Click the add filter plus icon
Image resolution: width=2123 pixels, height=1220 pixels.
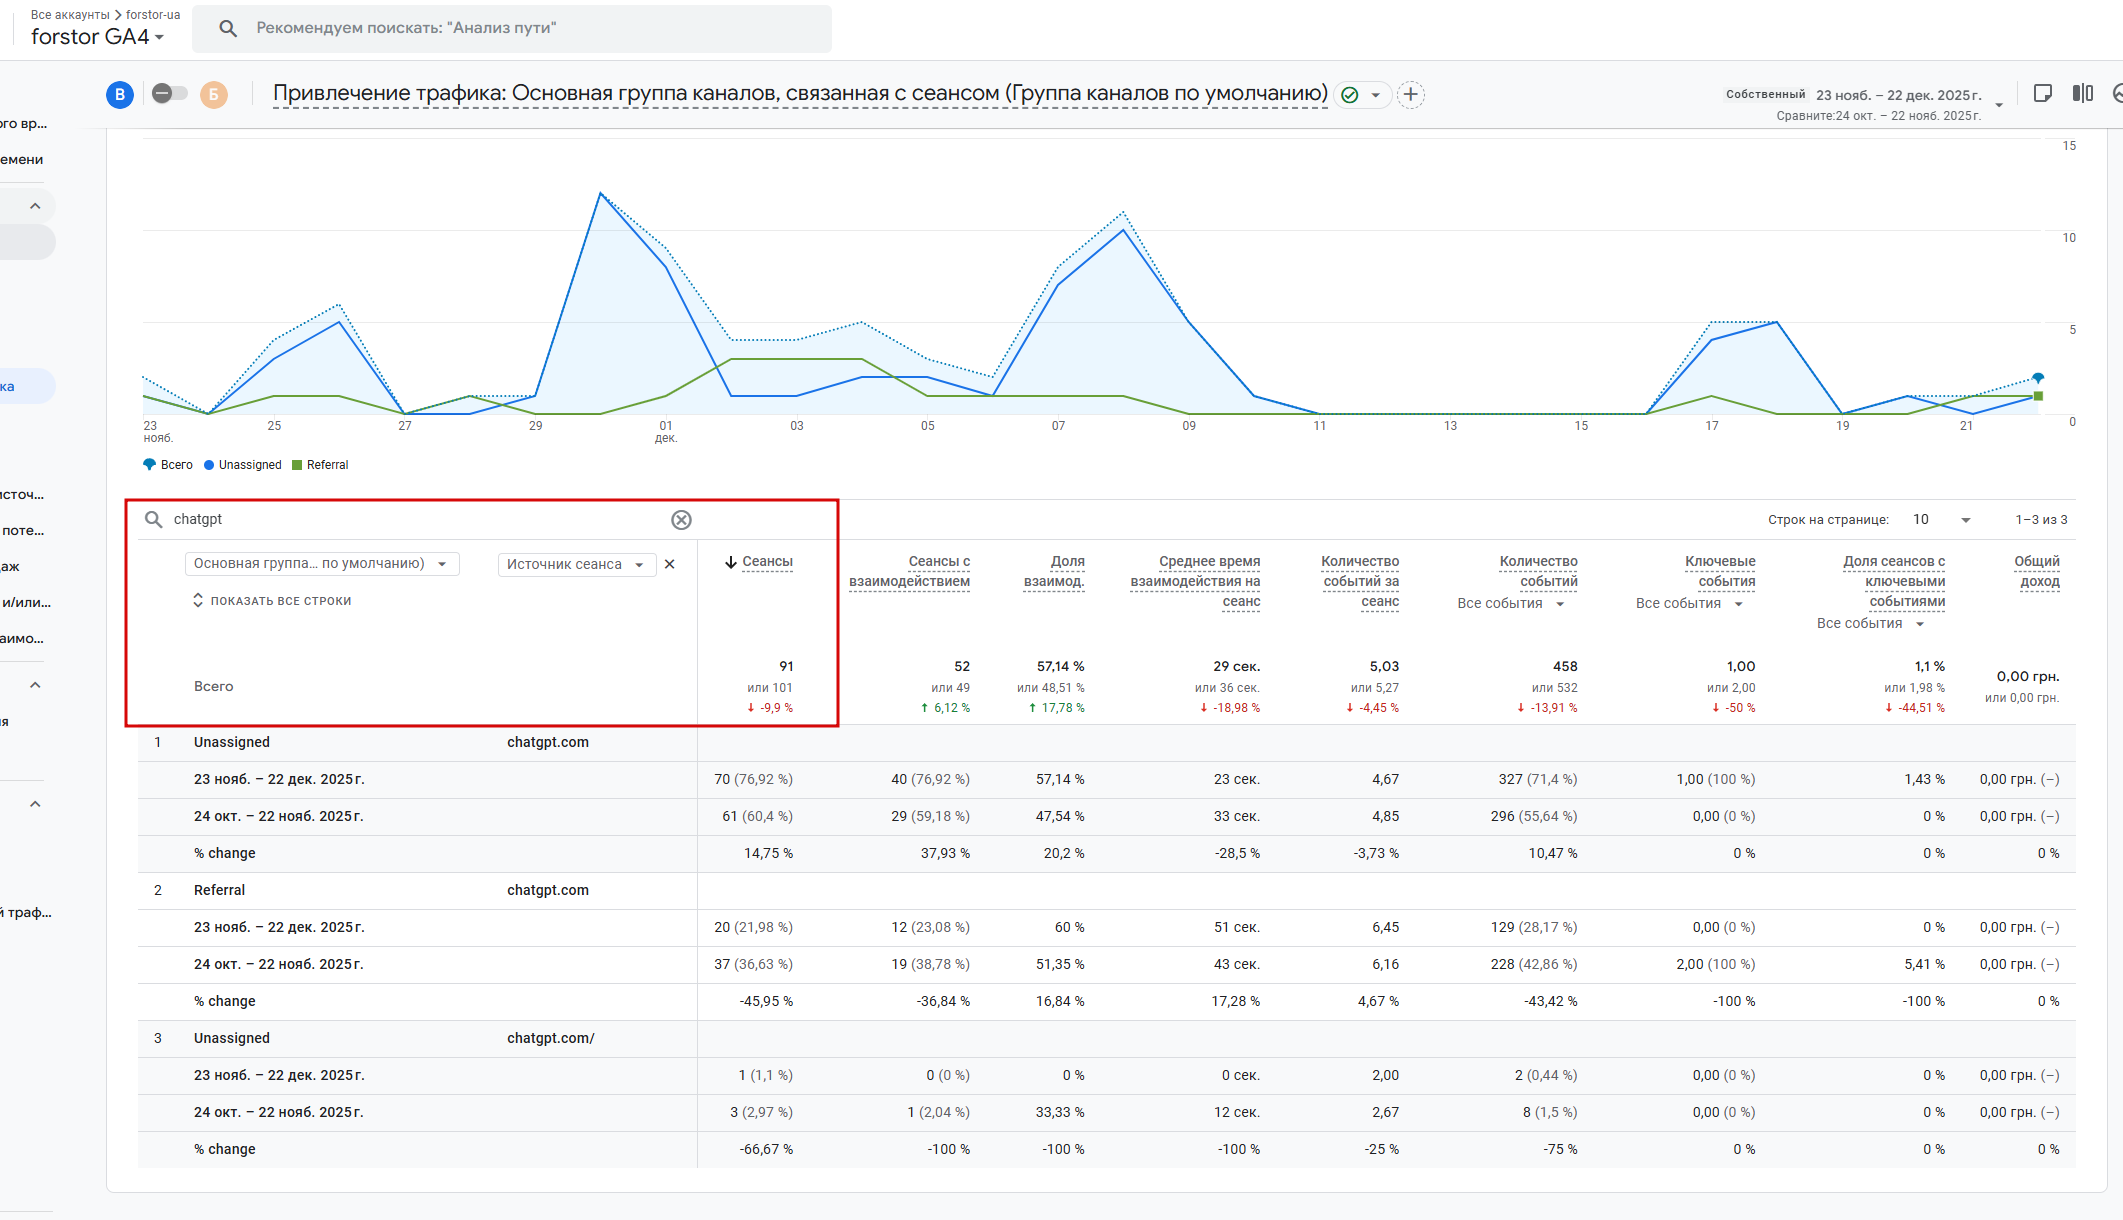coord(1410,95)
